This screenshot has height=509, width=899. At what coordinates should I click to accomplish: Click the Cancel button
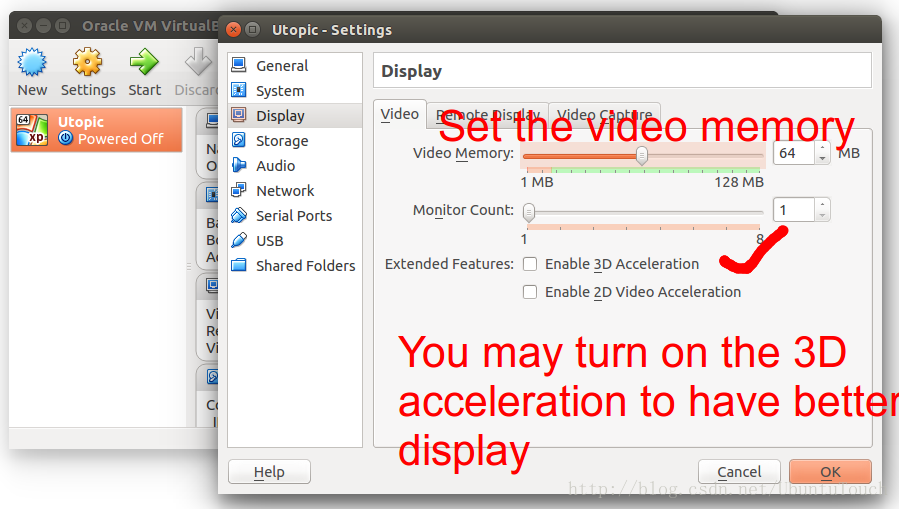739,472
